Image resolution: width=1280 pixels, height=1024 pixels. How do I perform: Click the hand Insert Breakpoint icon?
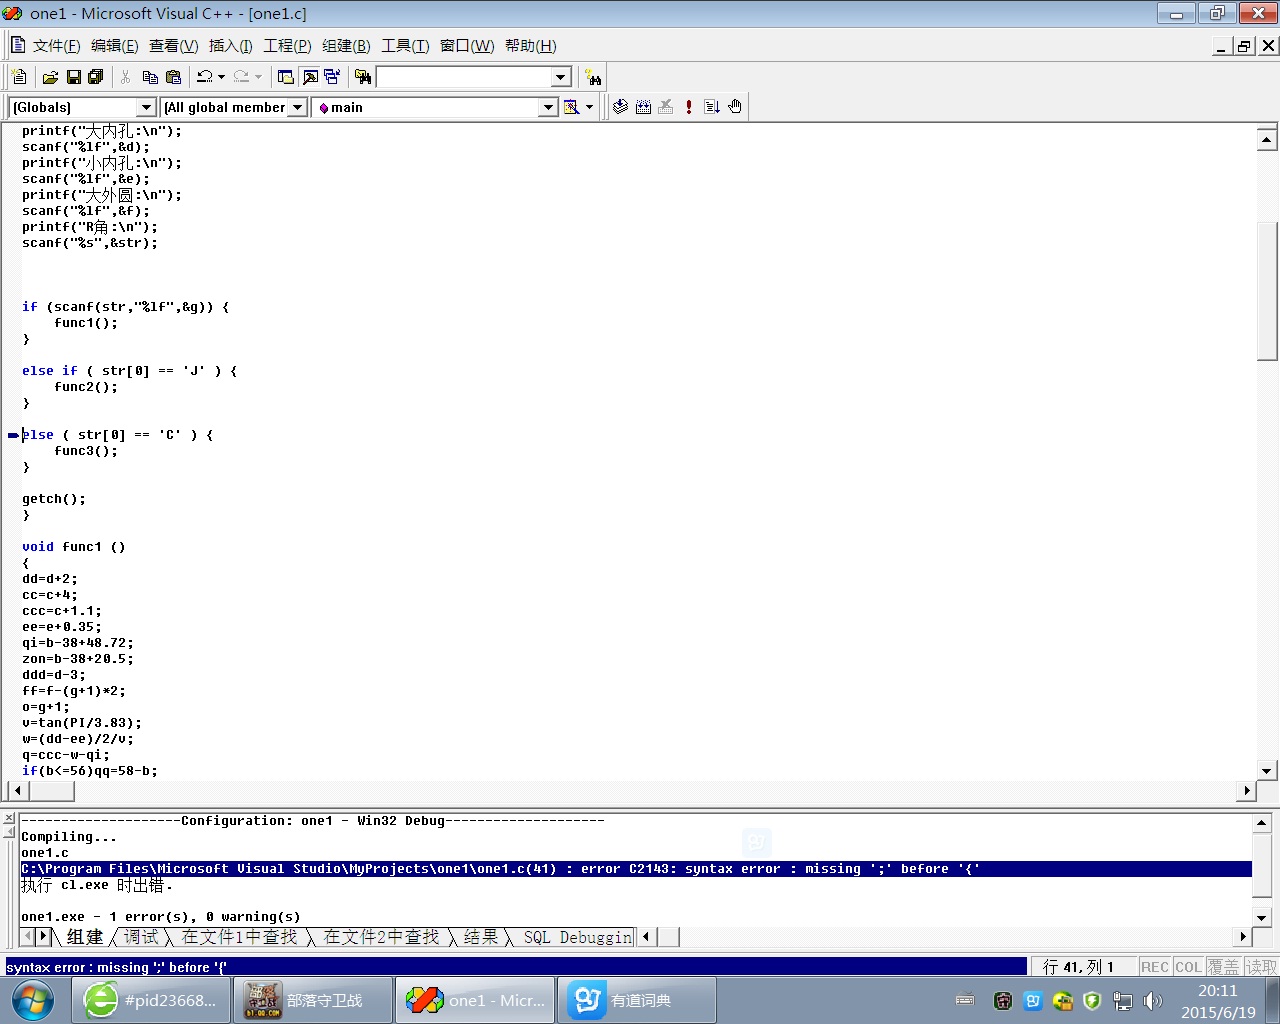point(735,107)
